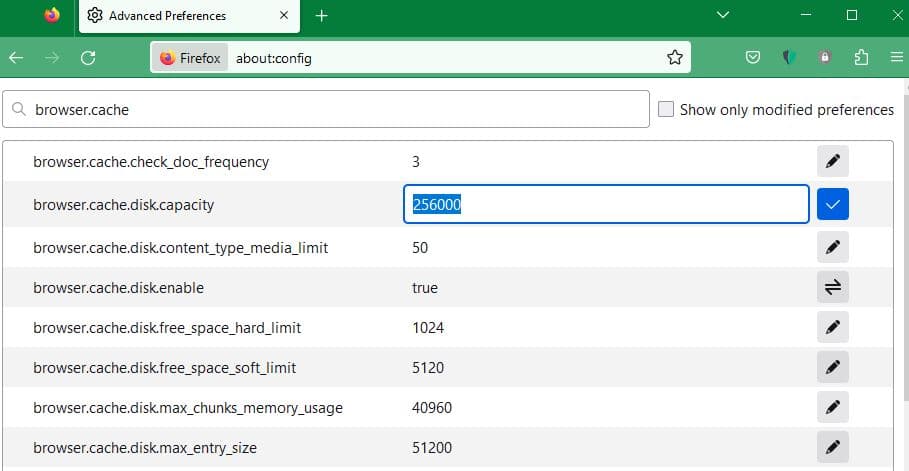Edit browser.cache.disk.max_entry_size pencil icon
909x471 pixels.
pos(832,447)
